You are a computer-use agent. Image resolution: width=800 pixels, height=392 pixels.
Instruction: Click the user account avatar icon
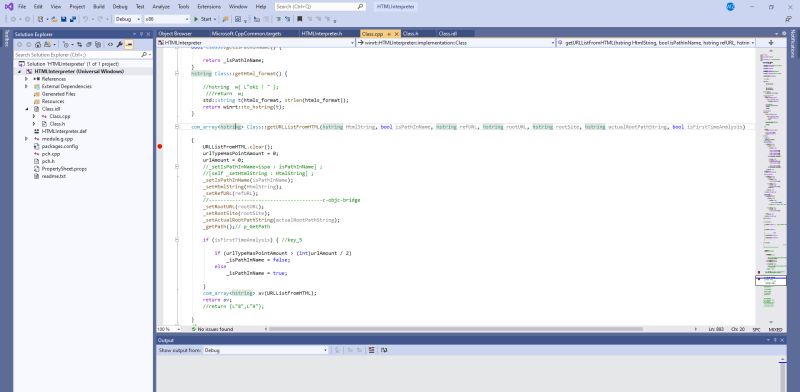tap(730, 7)
